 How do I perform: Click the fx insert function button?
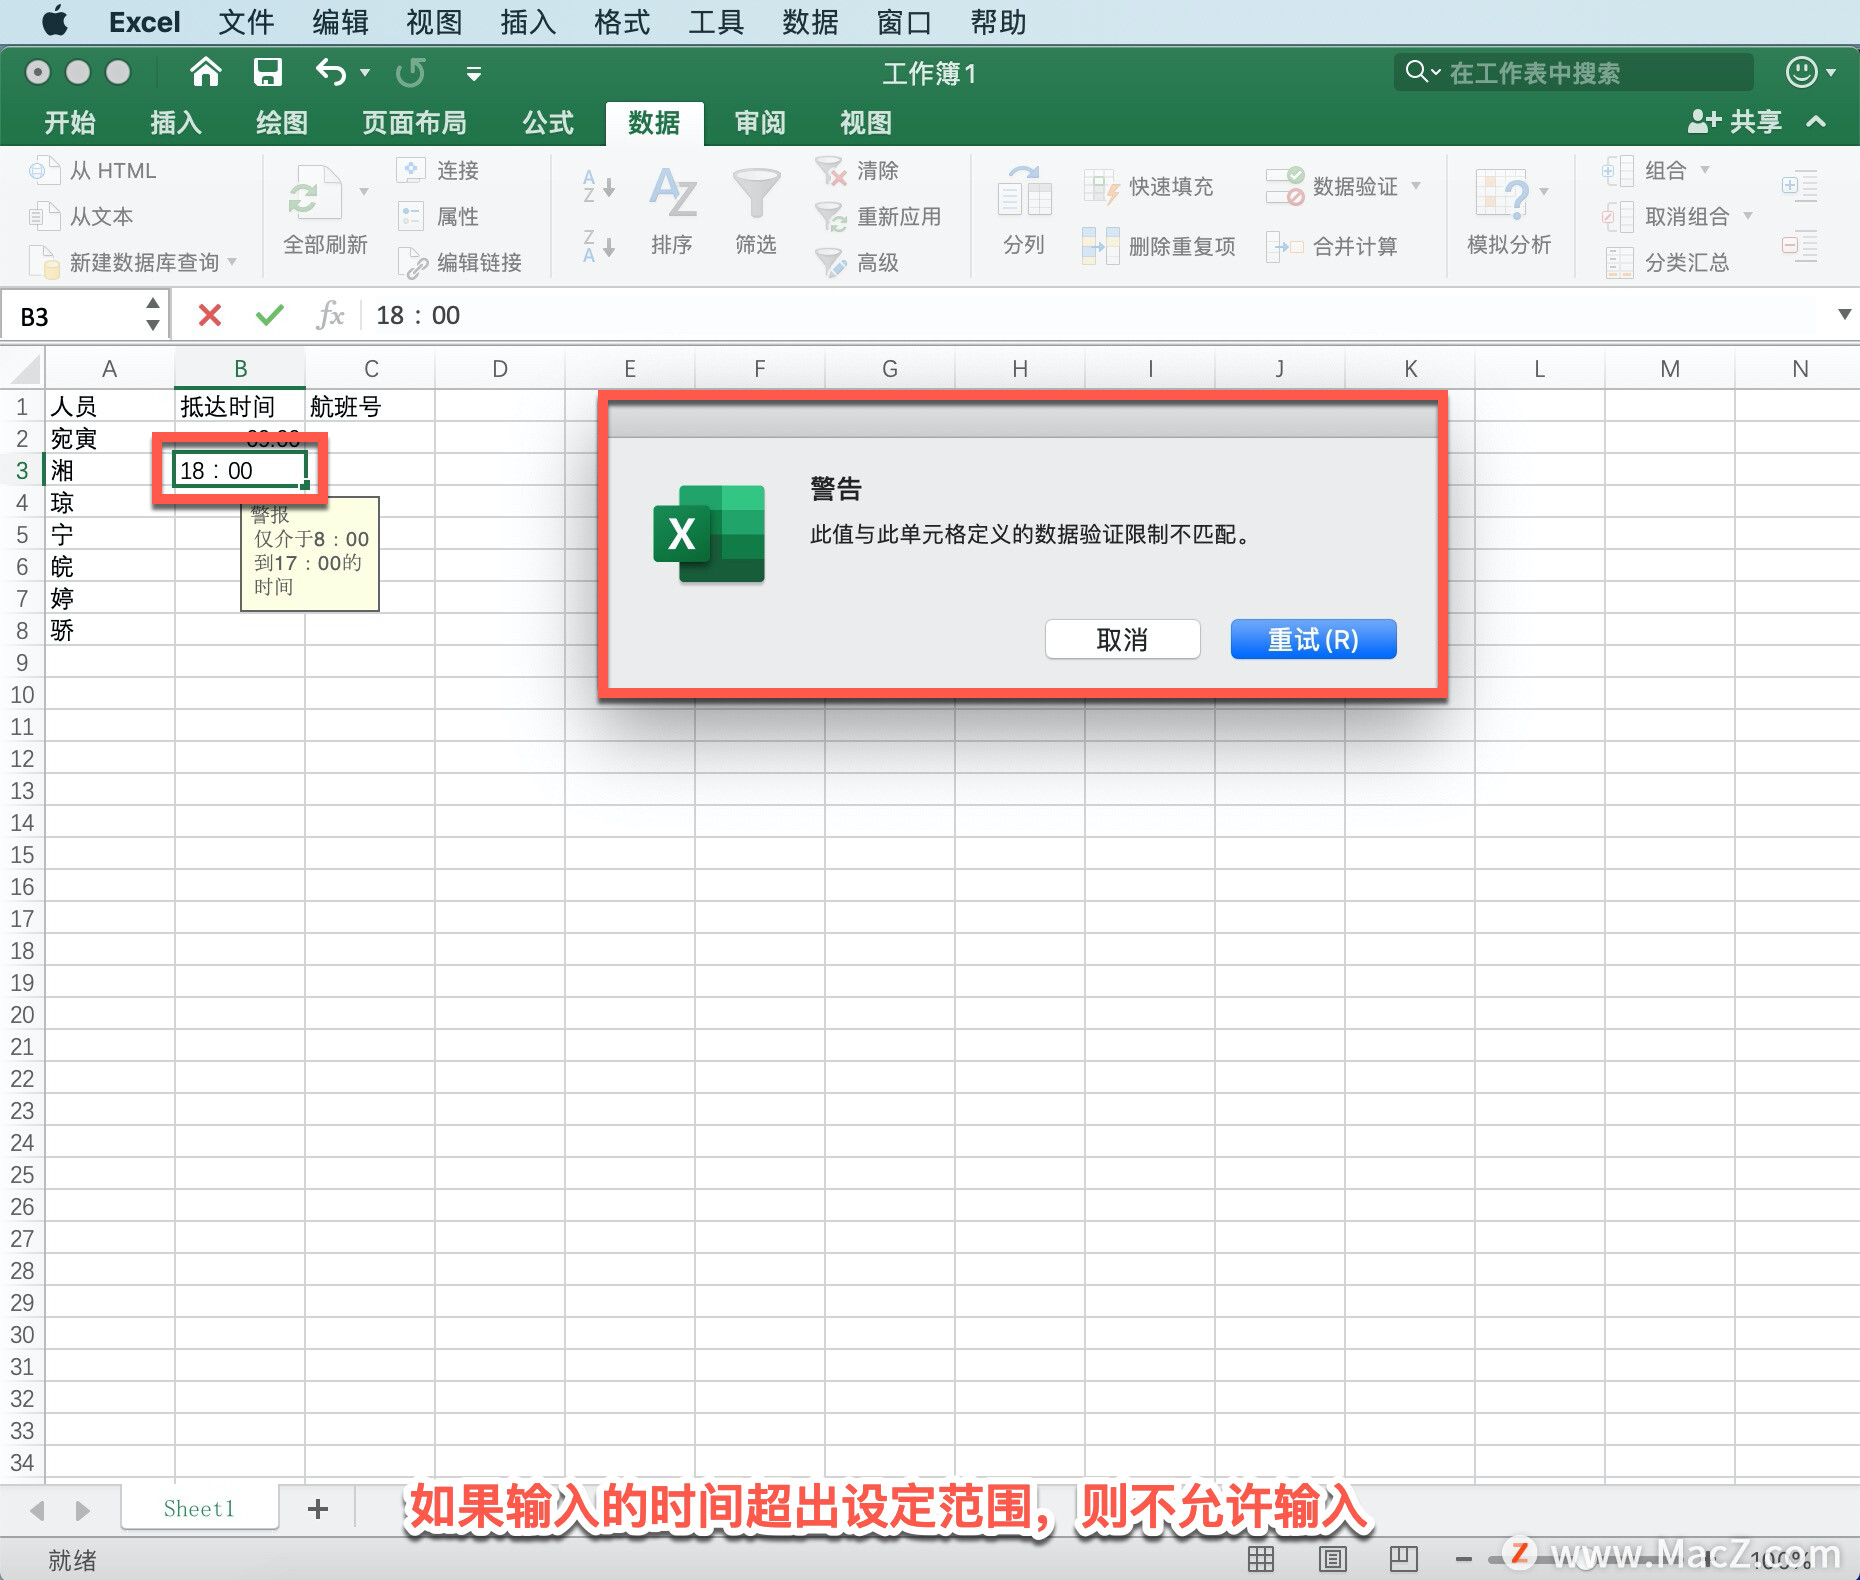(x=330, y=316)
